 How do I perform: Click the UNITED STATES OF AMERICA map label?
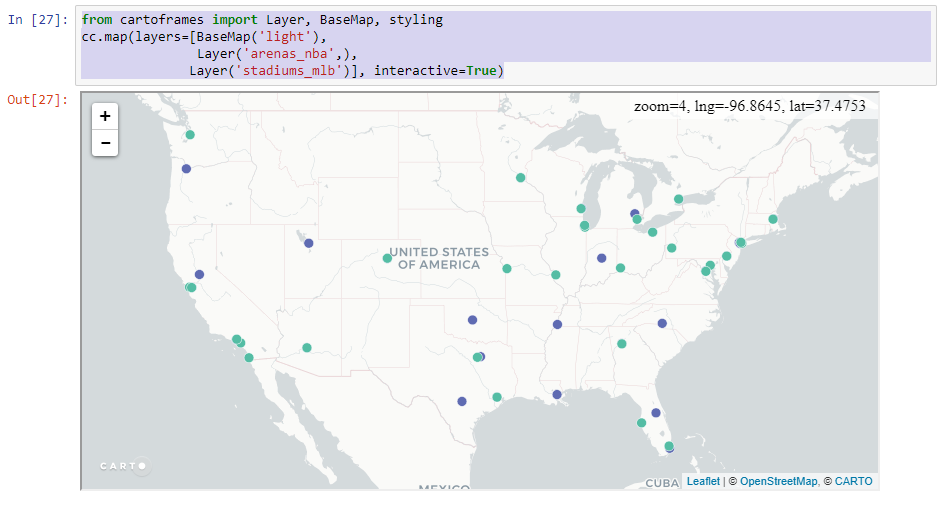pyautogui.click(x=439, y=258)
